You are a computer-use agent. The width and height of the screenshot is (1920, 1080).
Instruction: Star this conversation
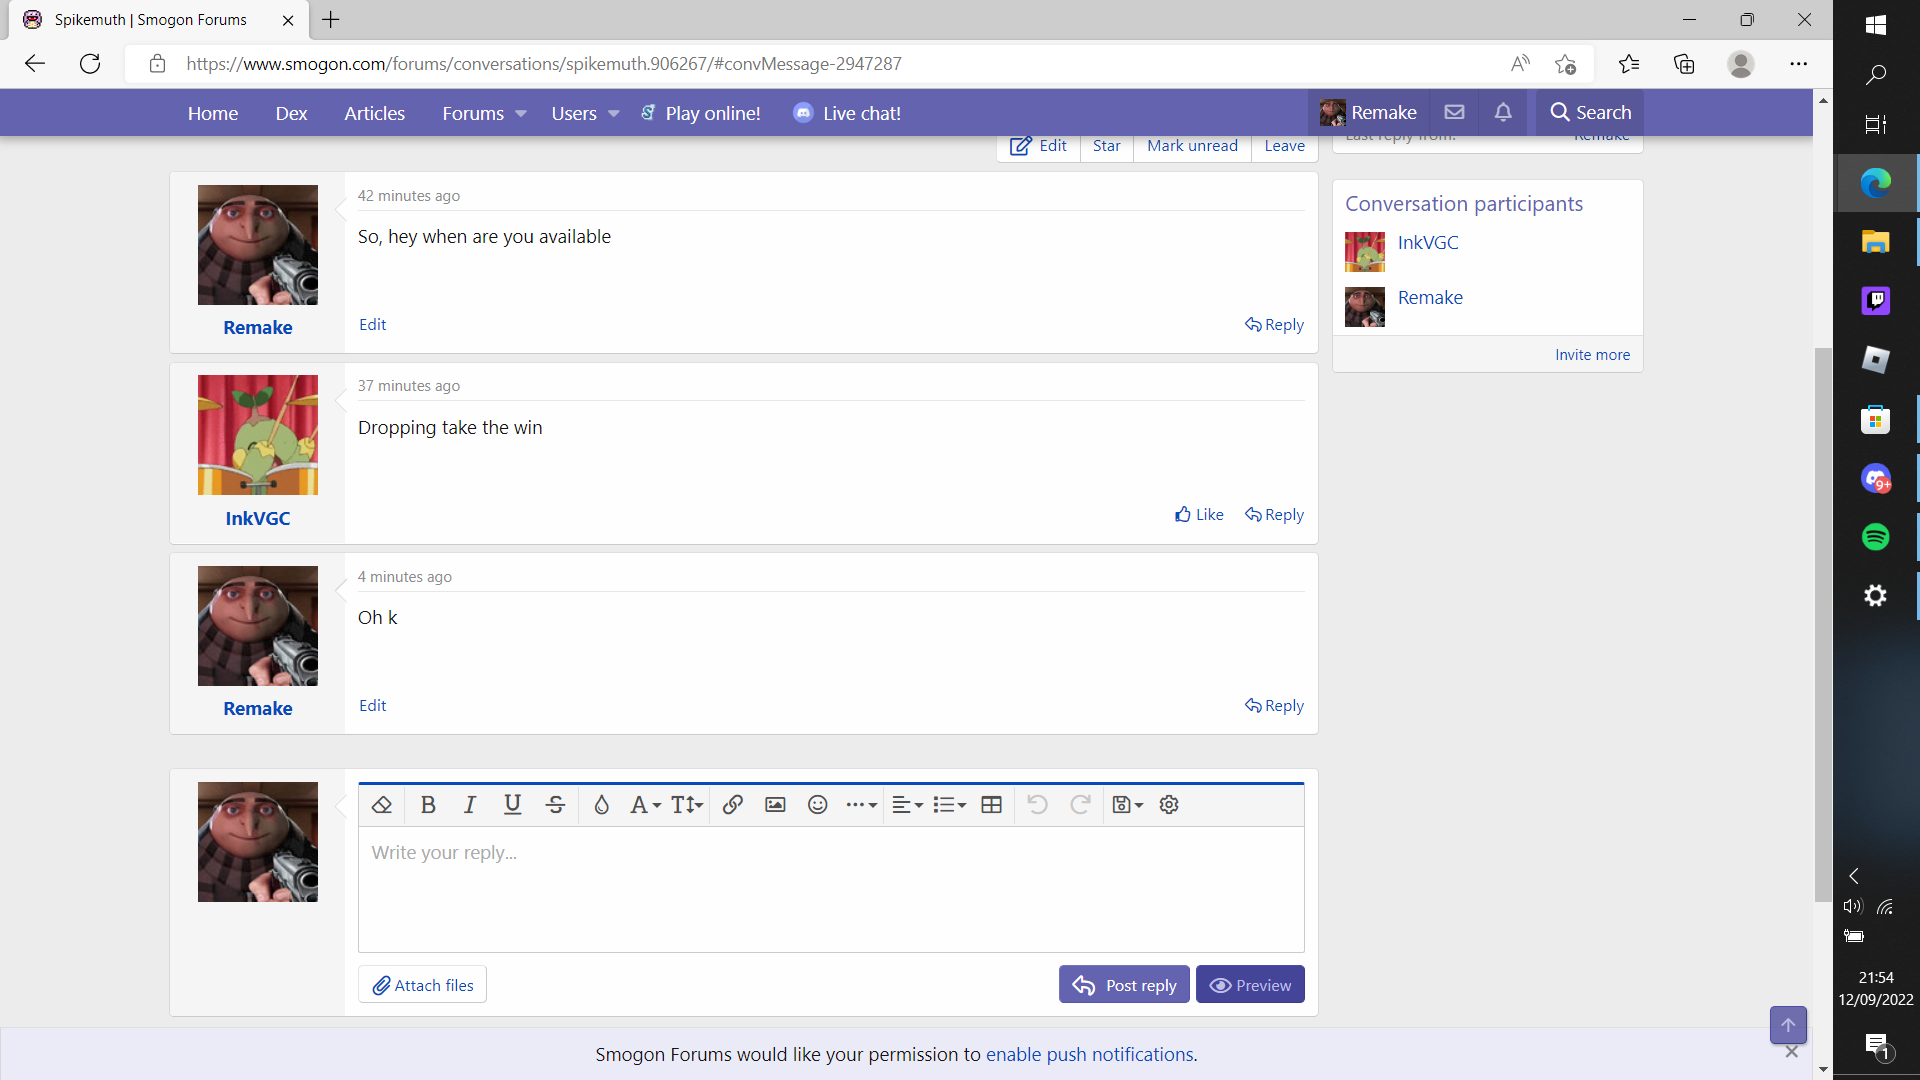1106,146
